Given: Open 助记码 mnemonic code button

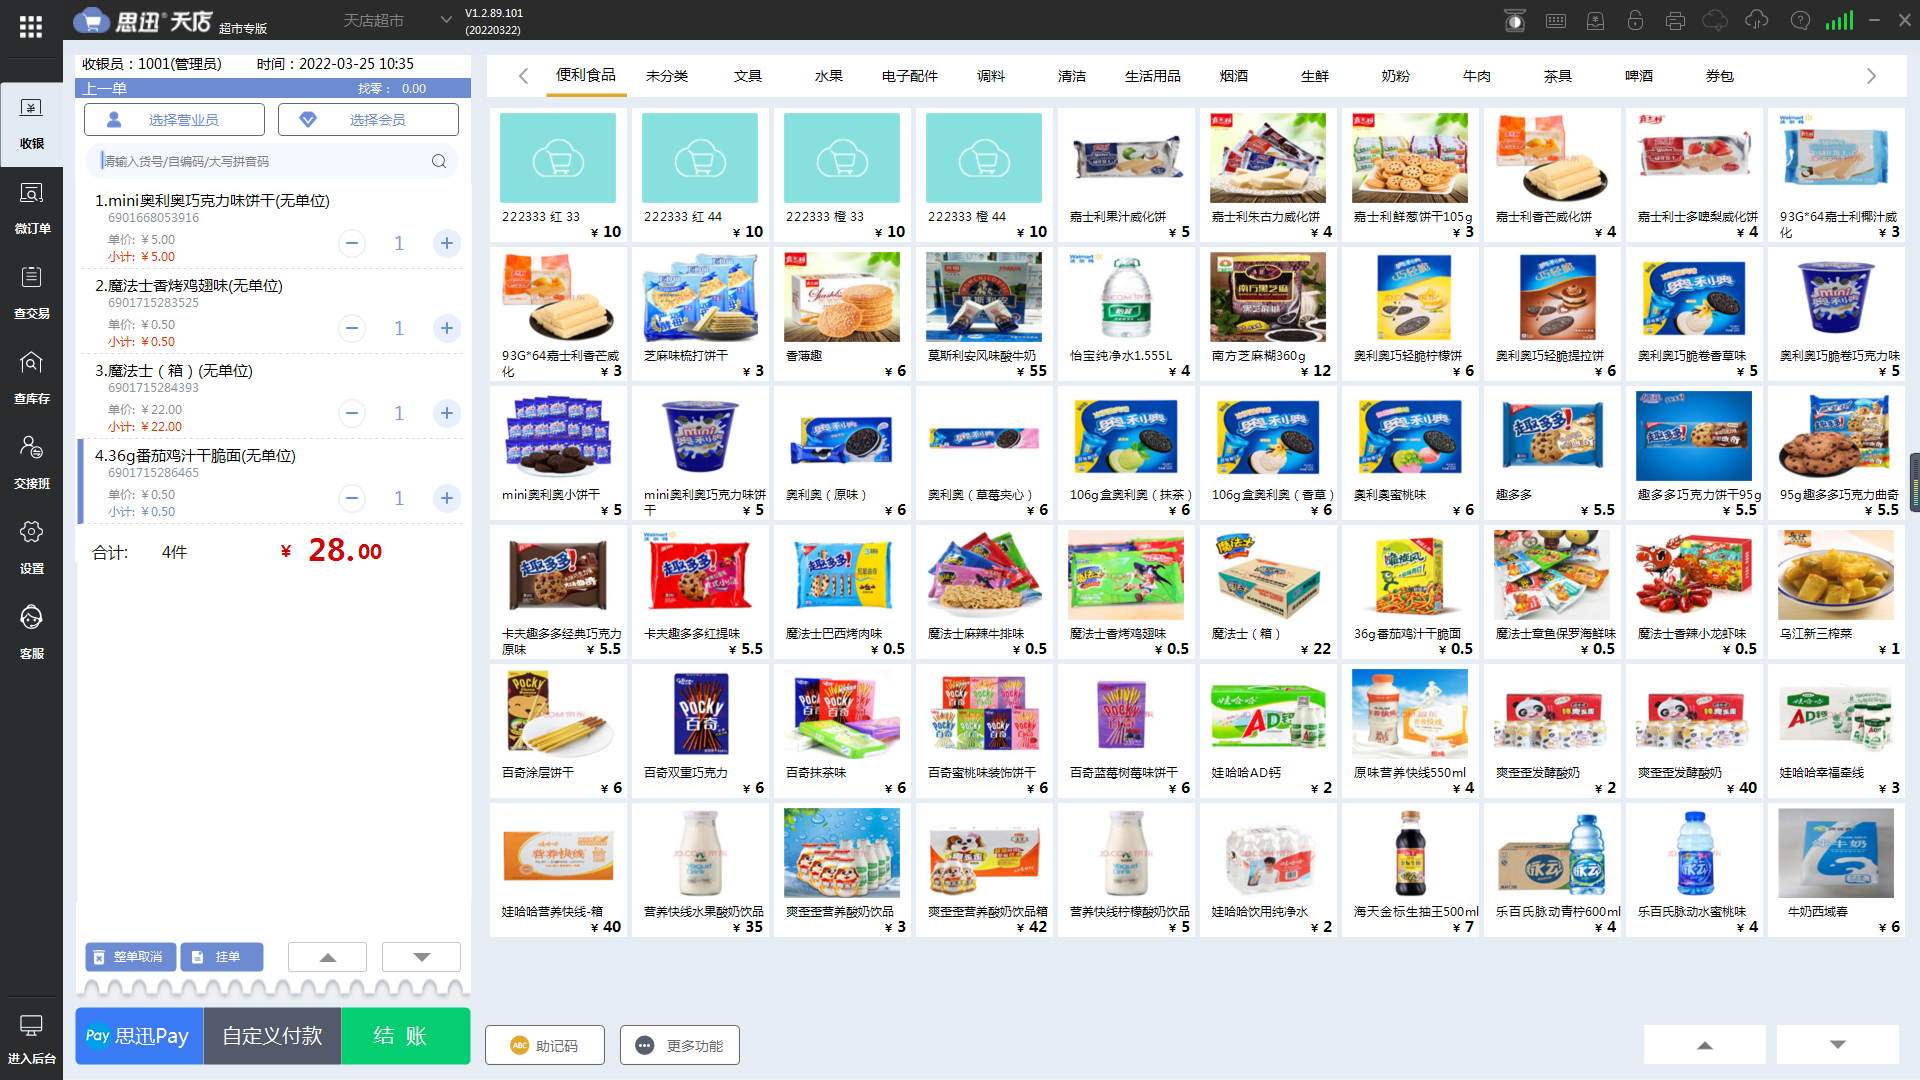Looking at the screenshot, I should pos(545,1045).
